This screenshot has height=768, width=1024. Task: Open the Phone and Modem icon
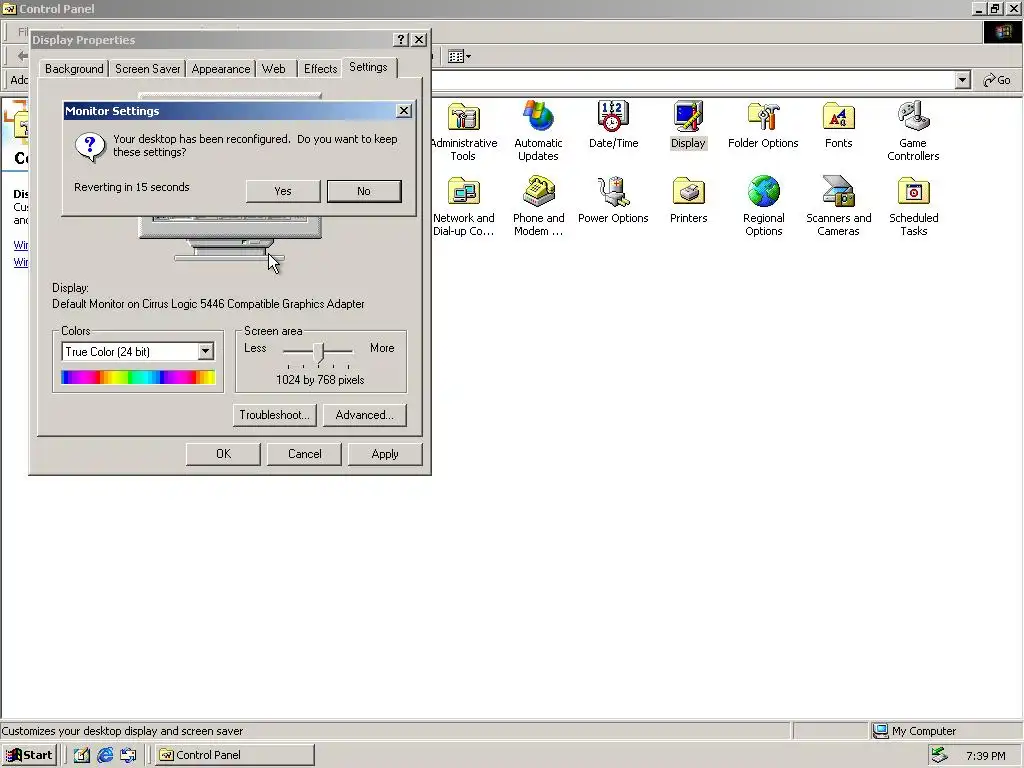[538, 206]
